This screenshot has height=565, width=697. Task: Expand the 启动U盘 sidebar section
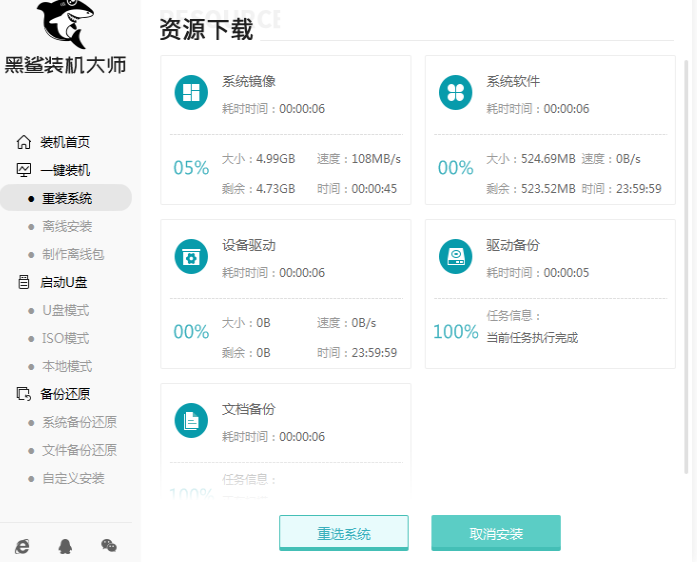coord(64,282)
